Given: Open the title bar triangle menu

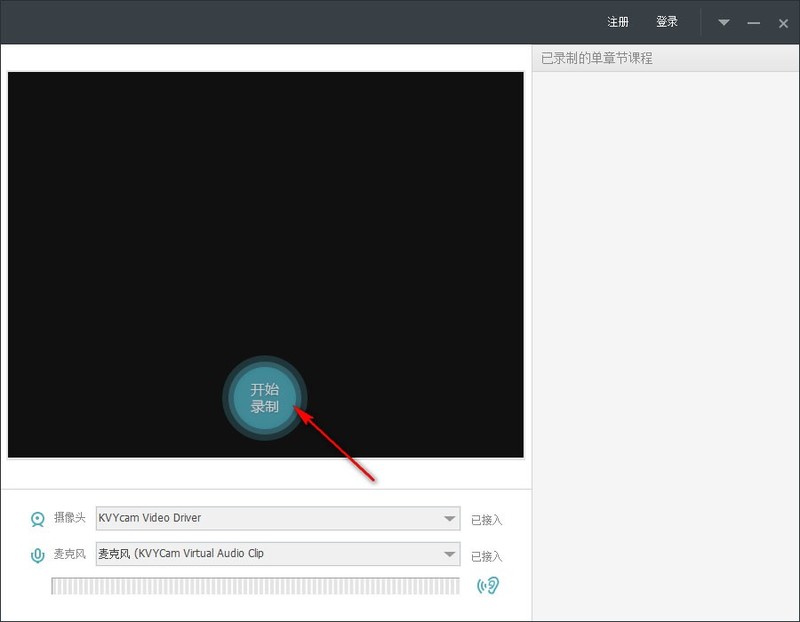Looking at the screenshot, I should tap(723, 22).
